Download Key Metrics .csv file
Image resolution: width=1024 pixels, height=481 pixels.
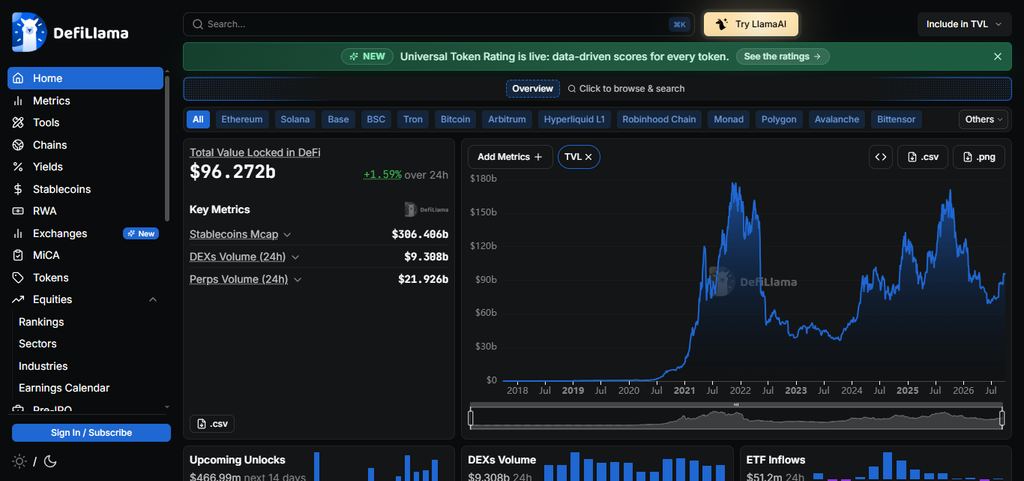tap(212, 424)
